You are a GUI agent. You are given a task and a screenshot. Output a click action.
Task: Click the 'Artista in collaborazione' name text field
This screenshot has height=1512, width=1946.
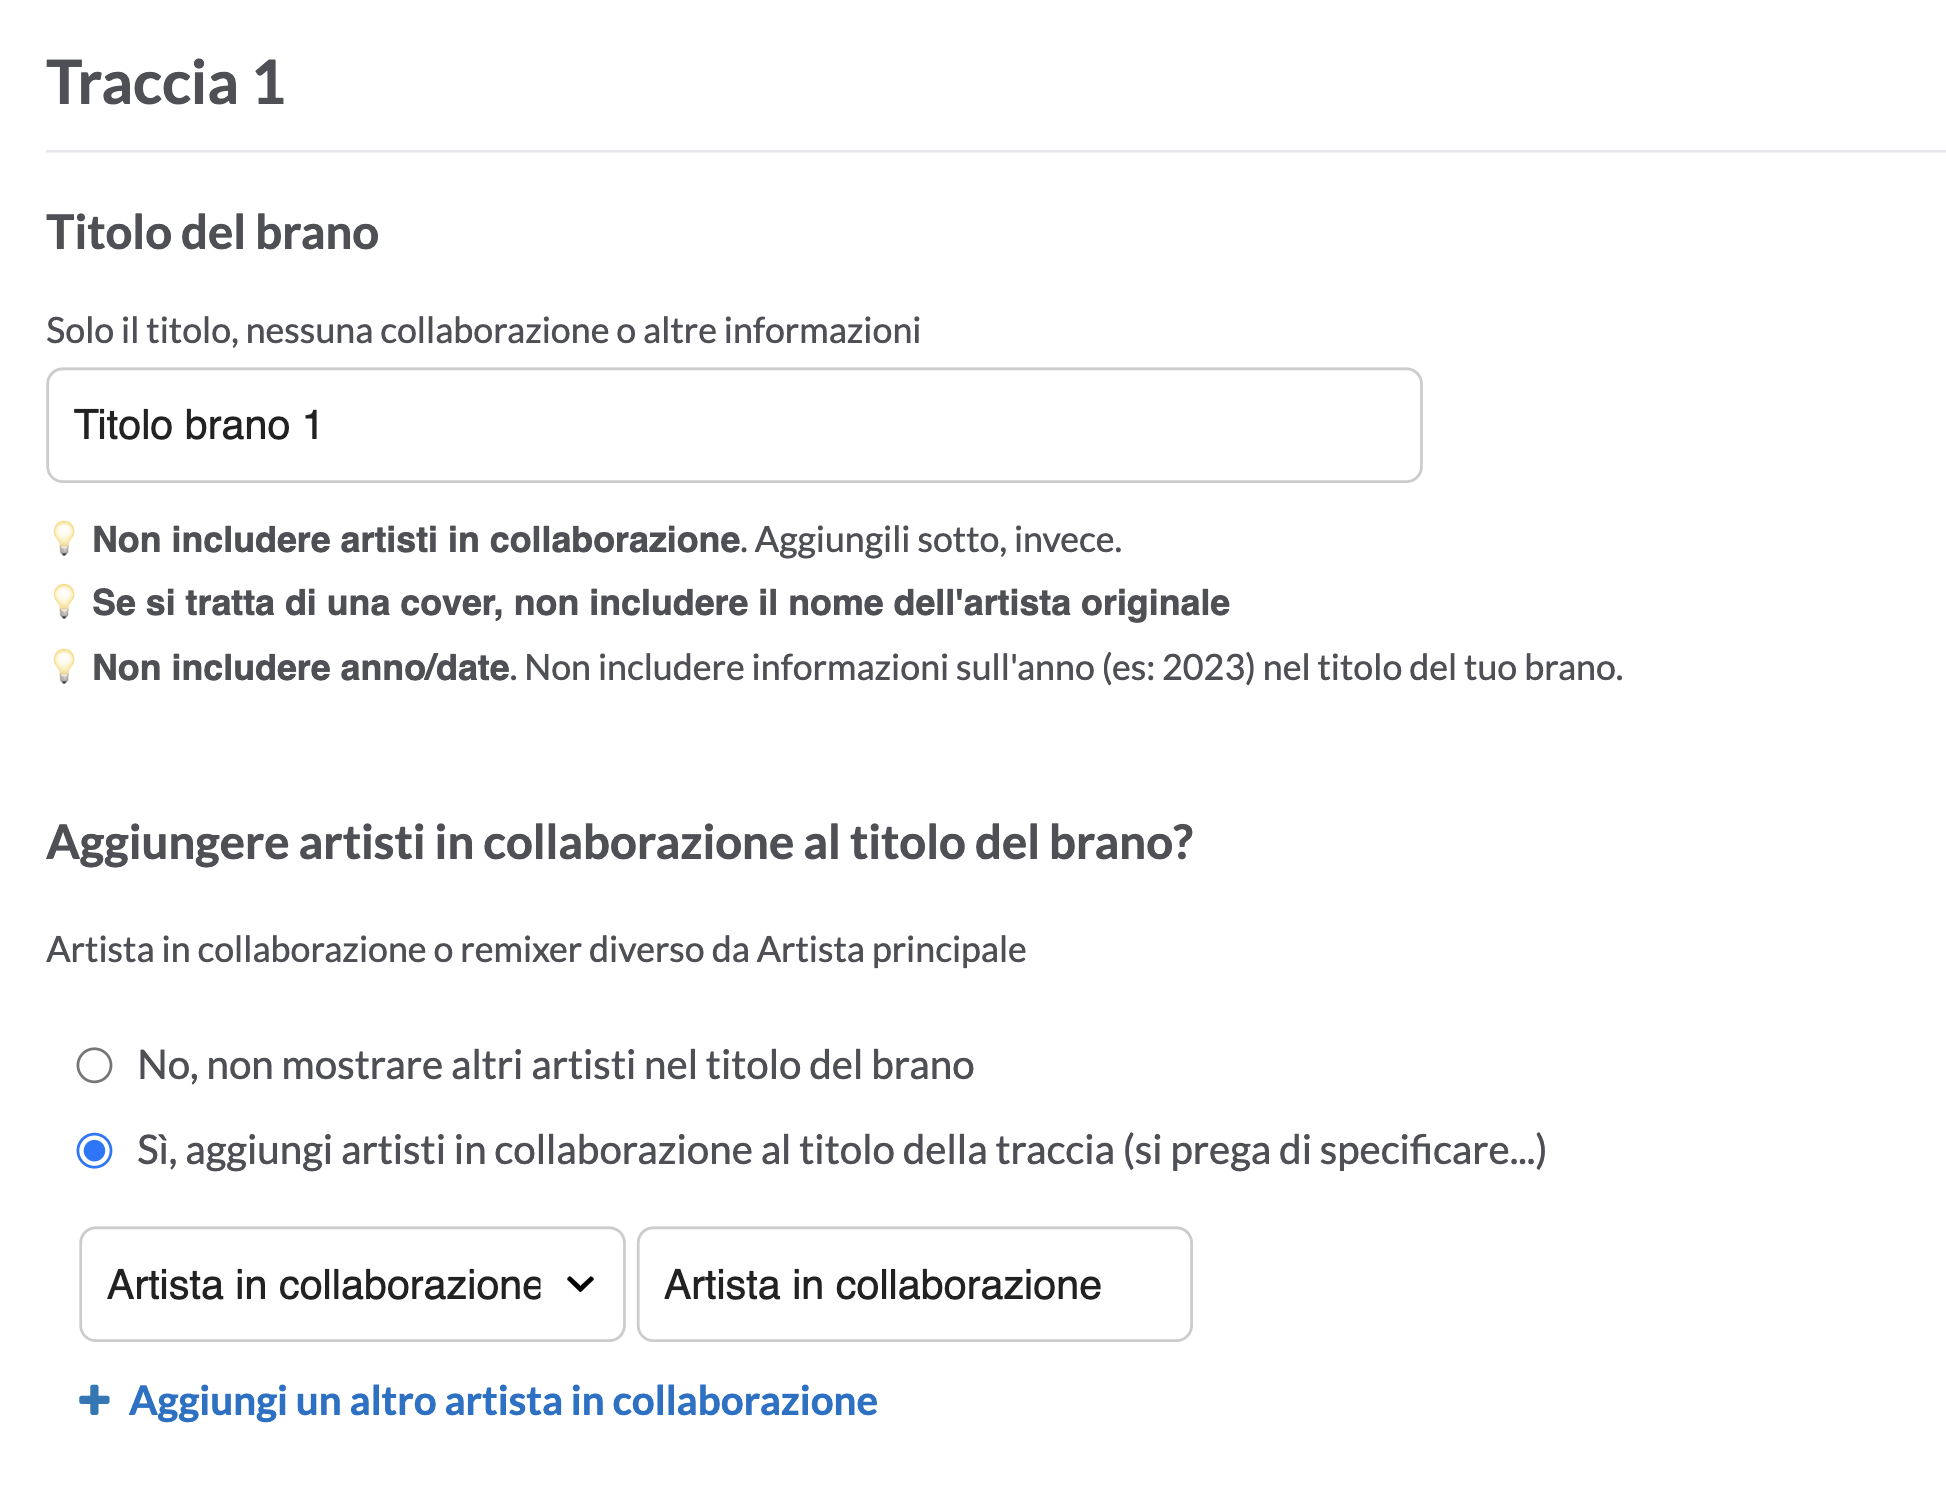[915, 1284]
